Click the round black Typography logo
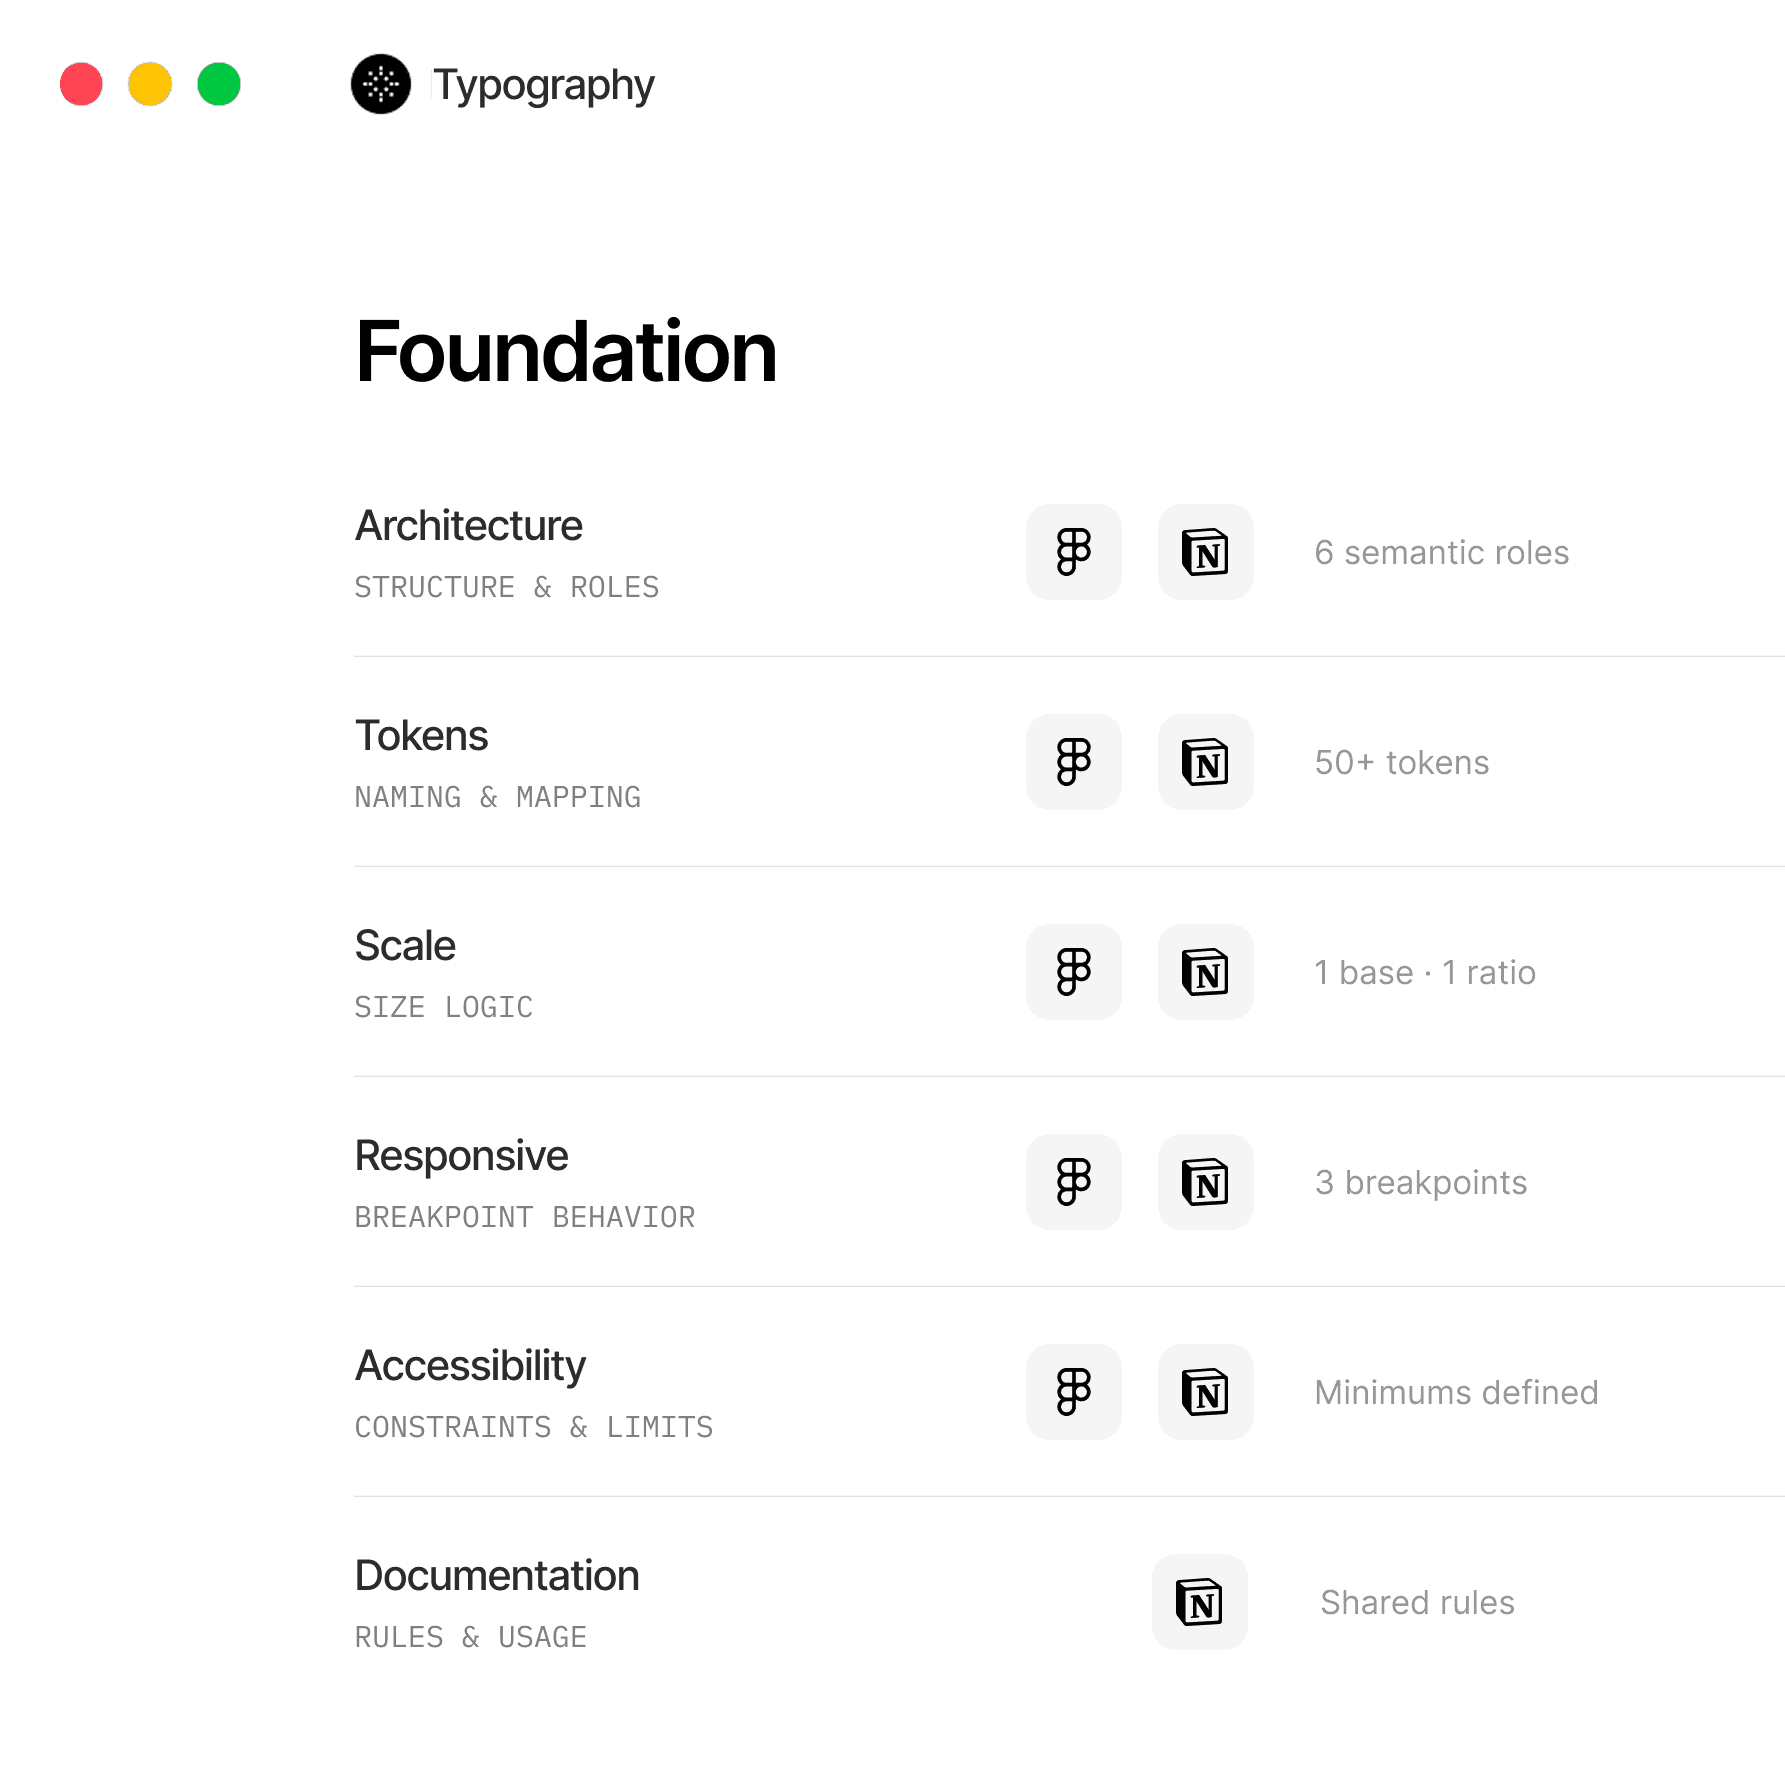 point(381,84)
